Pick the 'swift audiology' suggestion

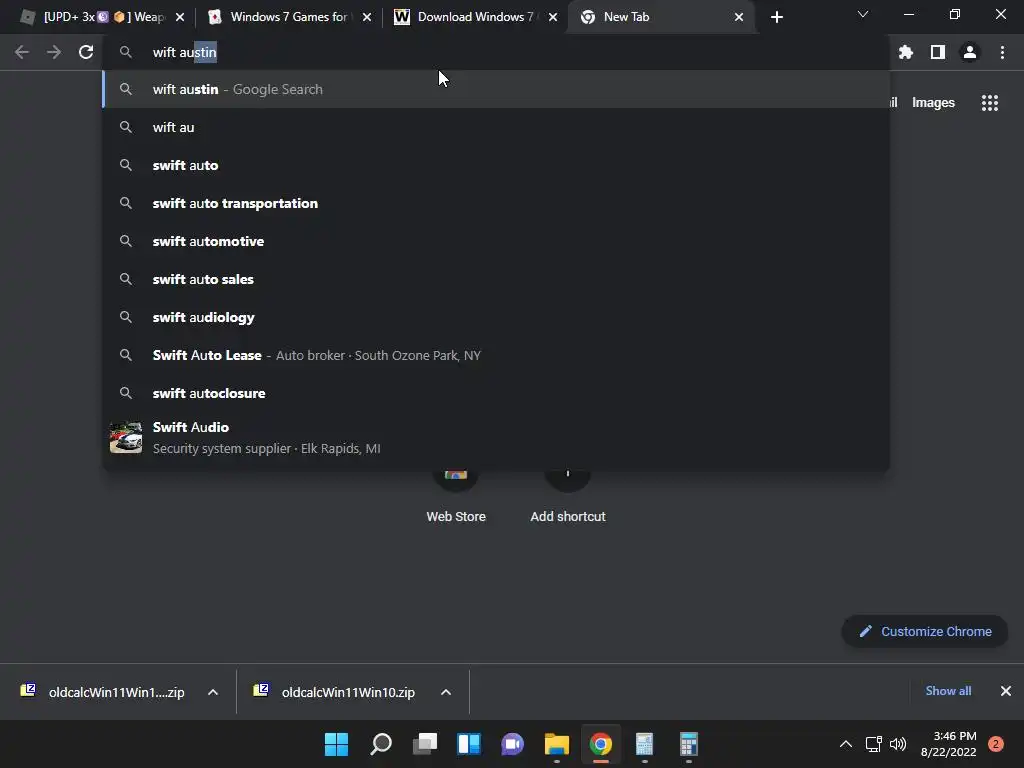496,317
